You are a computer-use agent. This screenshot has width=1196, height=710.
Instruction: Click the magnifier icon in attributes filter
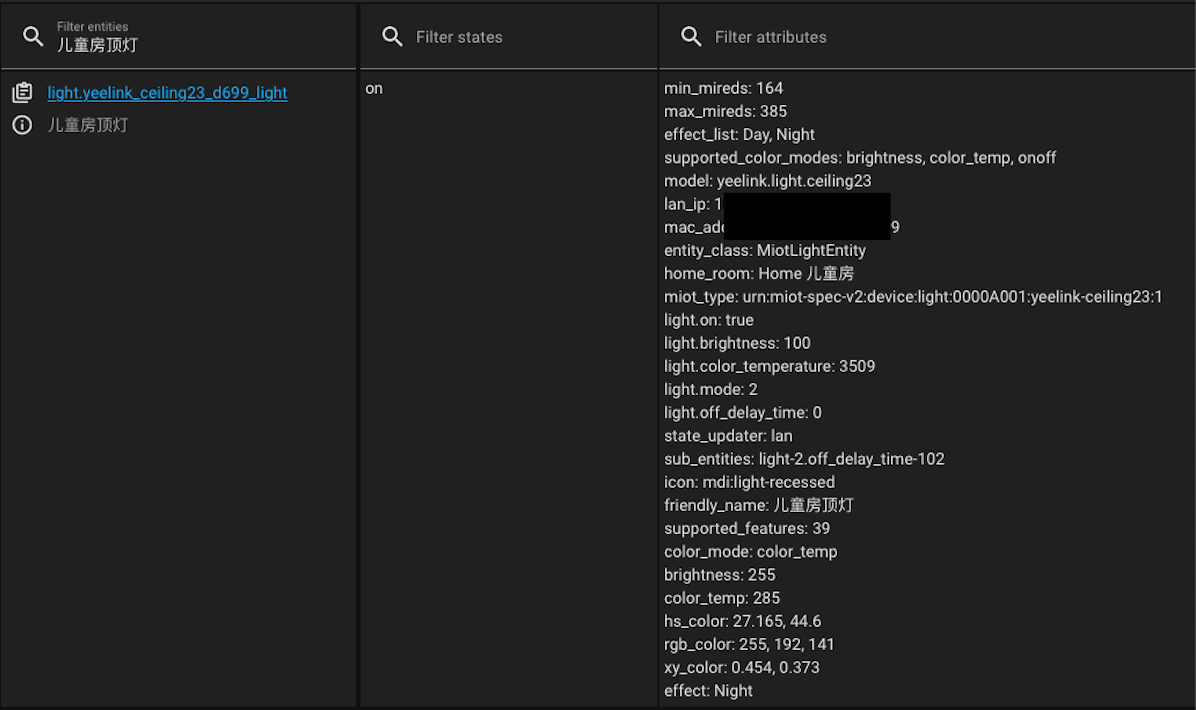point(691,36)
